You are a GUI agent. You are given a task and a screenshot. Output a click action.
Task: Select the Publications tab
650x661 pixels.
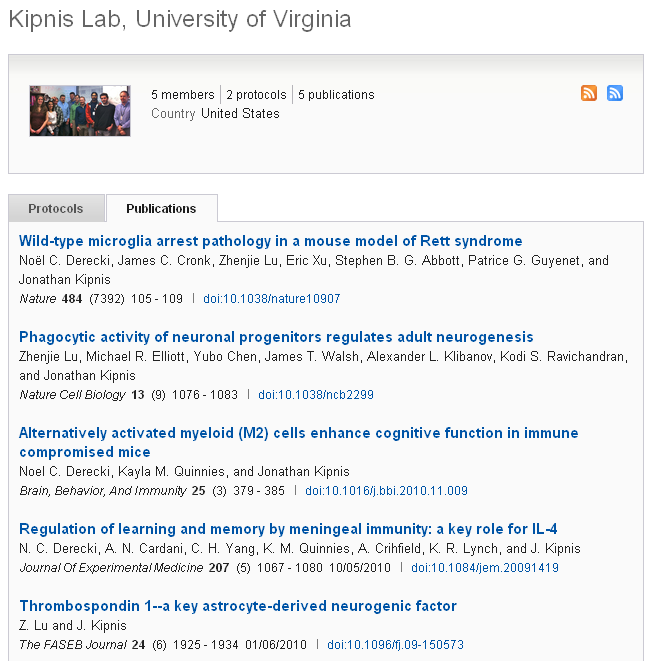pyautogui.click(x=161, y=209)
